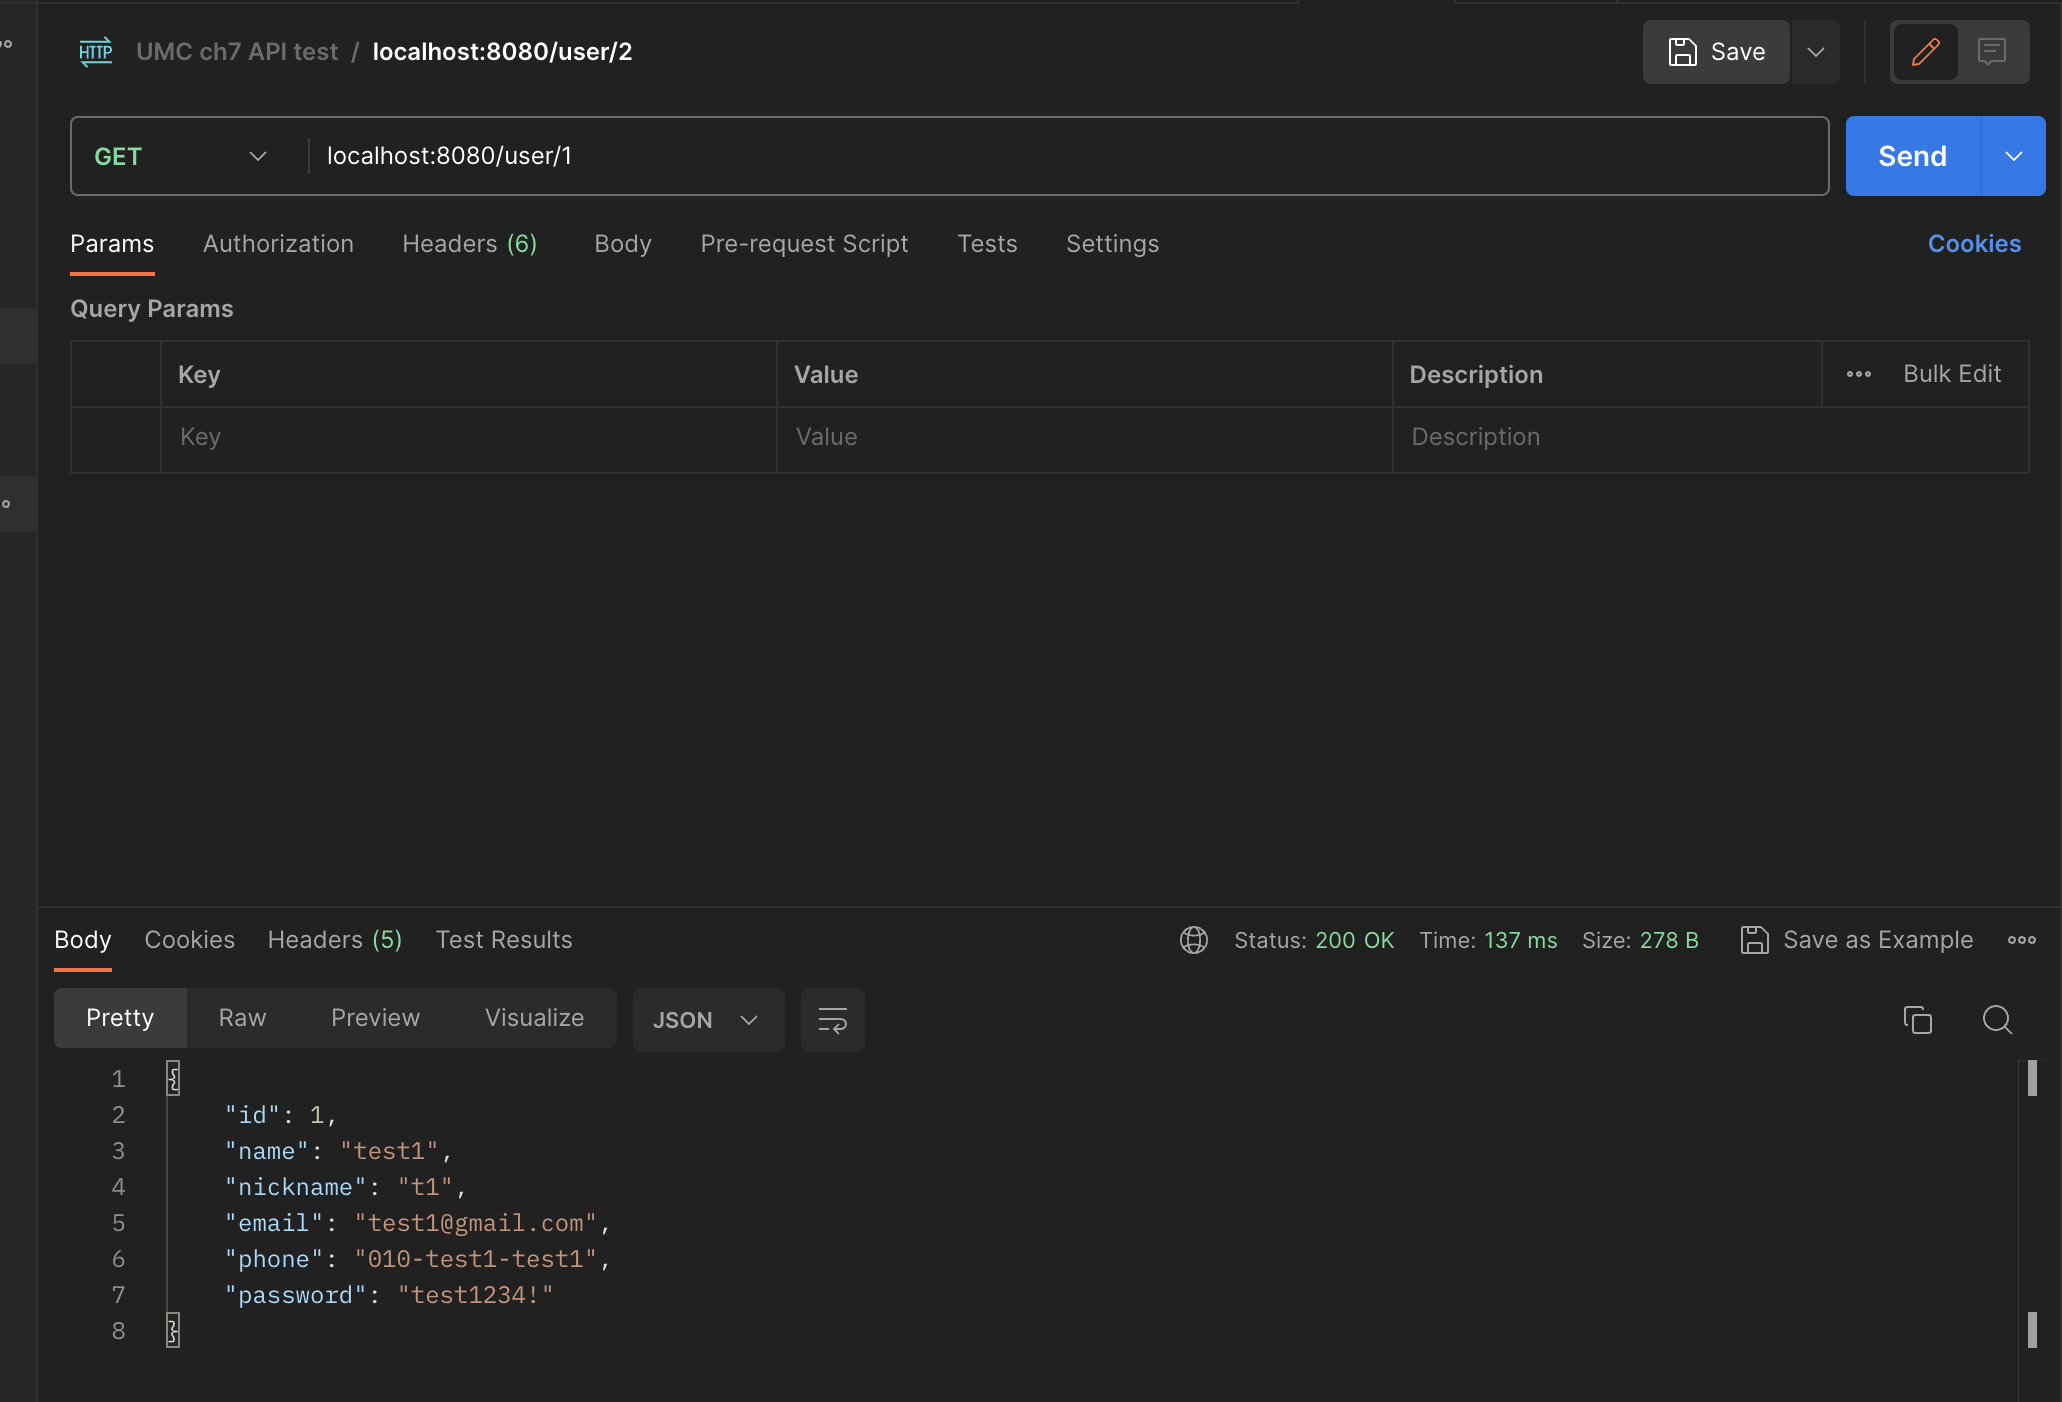This screenshot has width=2062, height=1402.
Task: Open the GET method dropdown
Action: pos(180,156)
